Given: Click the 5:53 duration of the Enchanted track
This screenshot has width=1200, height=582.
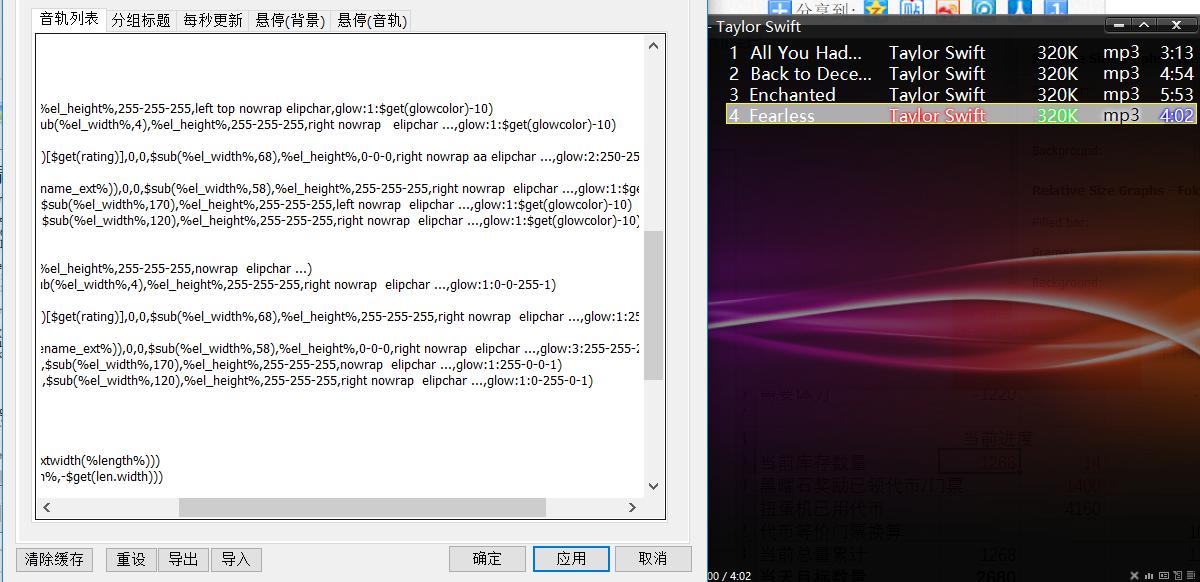Looking at the screenshot, I should tap(1177, 95).
